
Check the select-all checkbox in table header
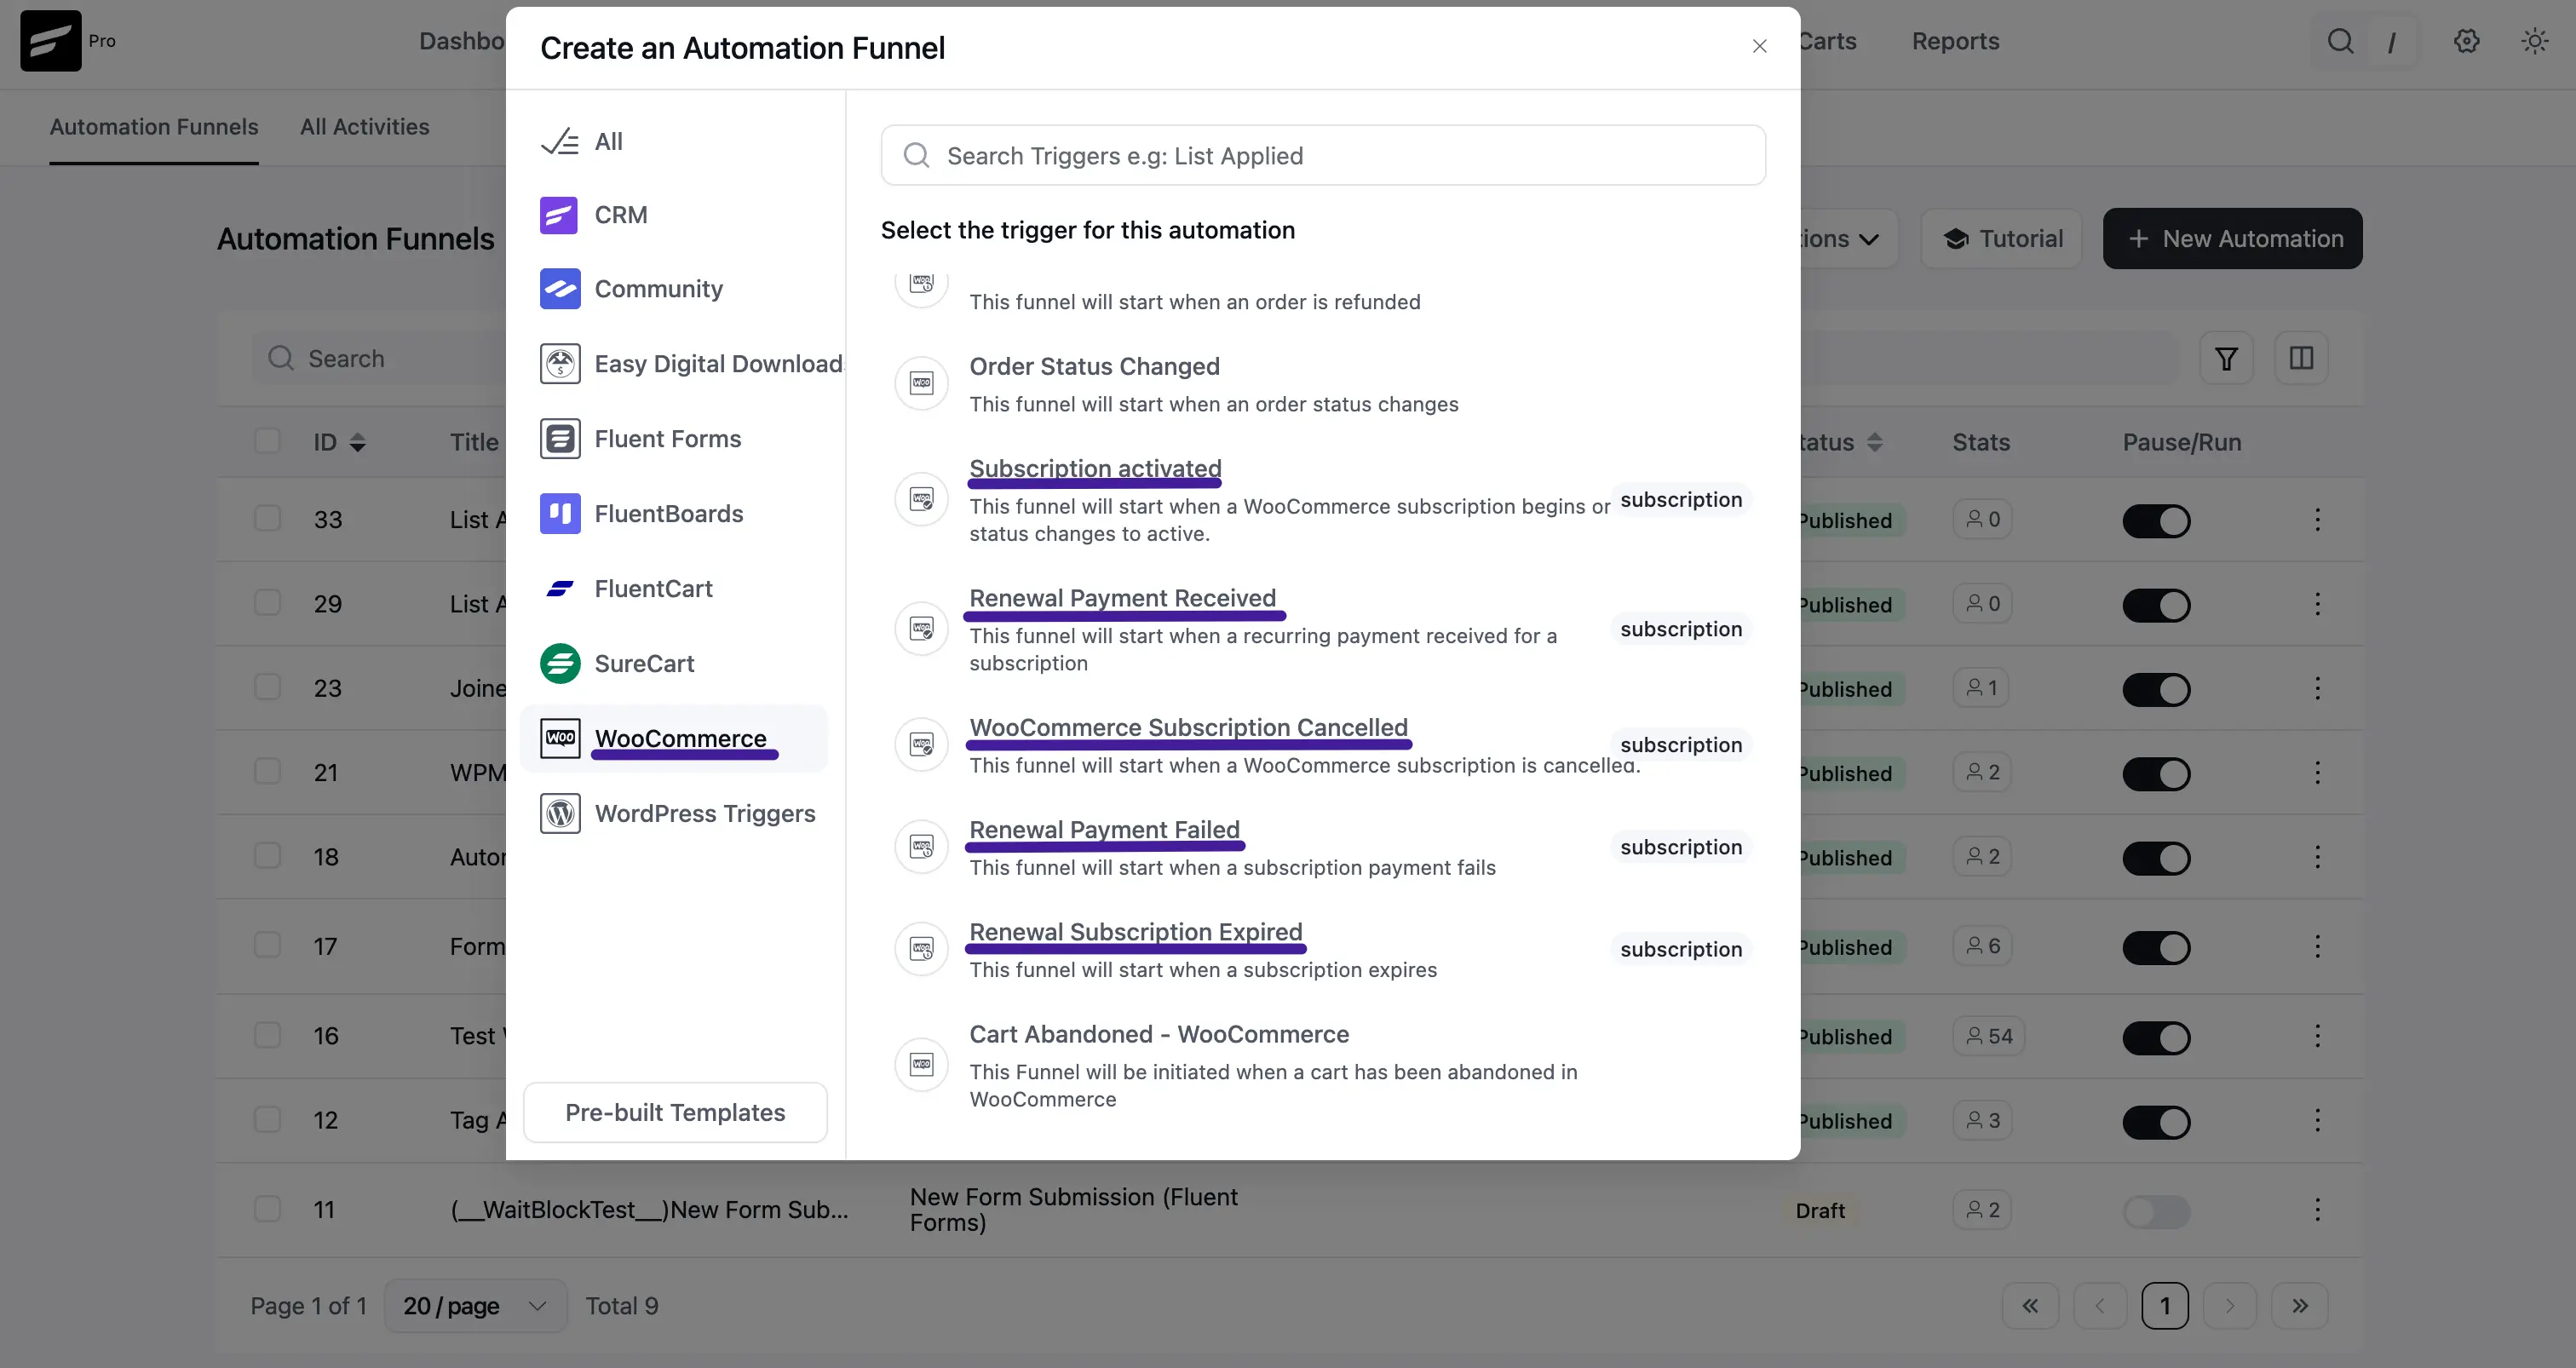click(x=267, y=441)
